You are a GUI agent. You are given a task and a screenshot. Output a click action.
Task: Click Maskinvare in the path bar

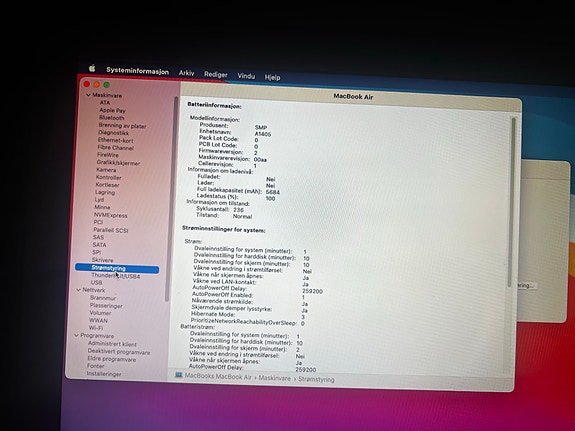pos(274,378)
